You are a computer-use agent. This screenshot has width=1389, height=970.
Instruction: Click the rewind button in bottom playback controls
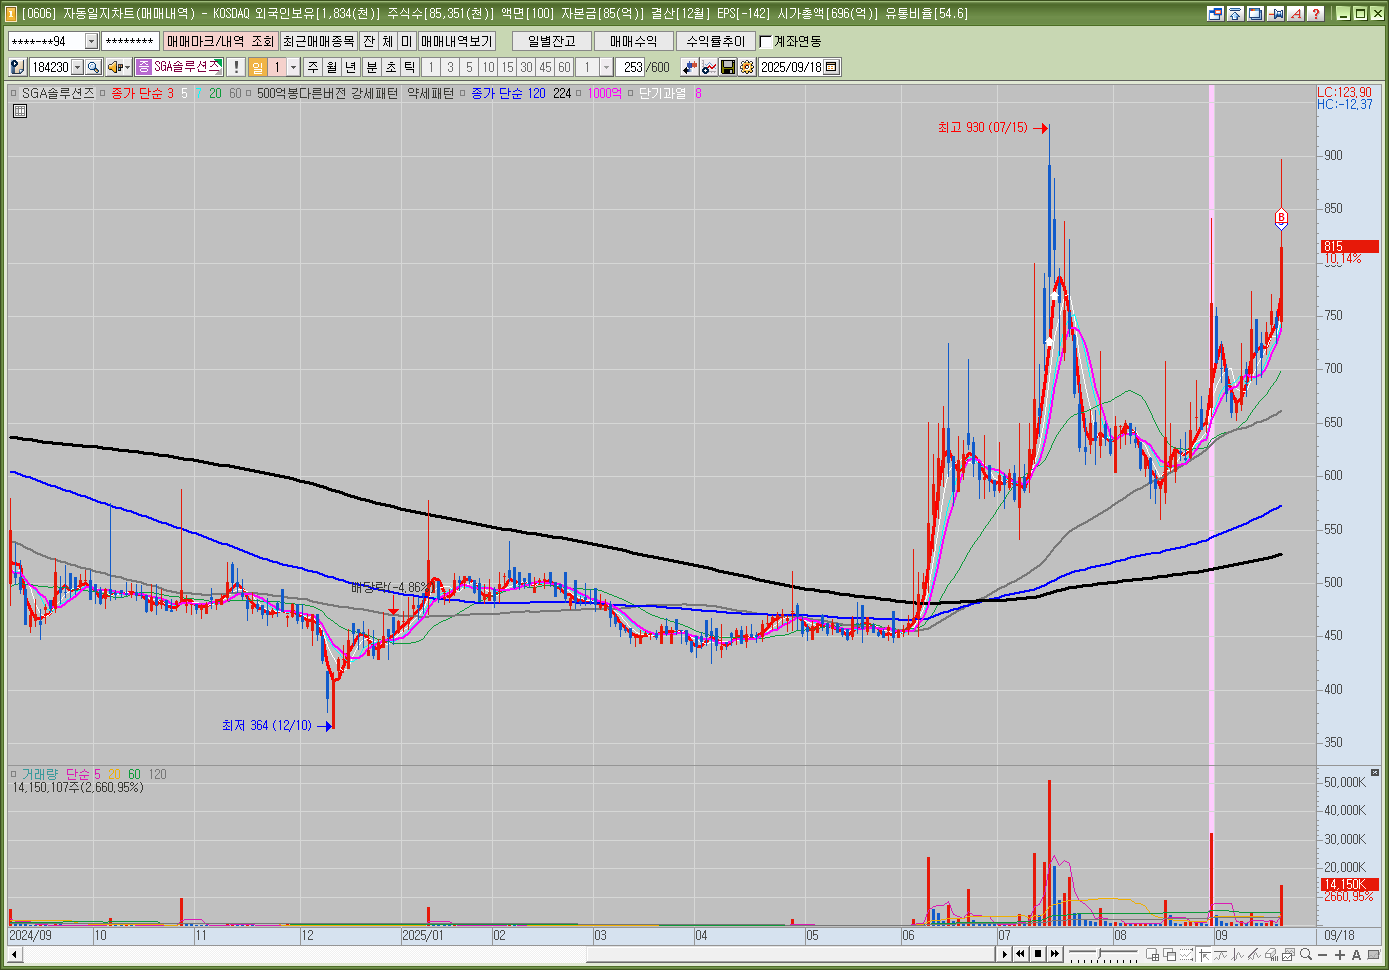click(x=1020, y=954)
